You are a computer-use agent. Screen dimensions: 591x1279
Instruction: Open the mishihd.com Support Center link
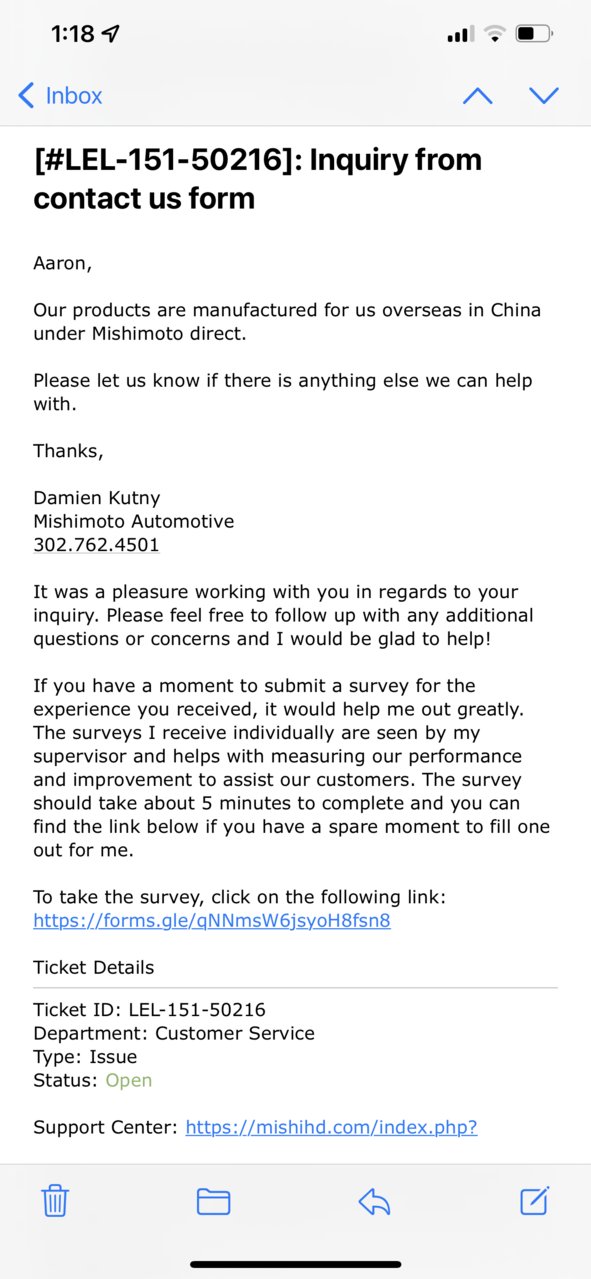click(331, 1127)
